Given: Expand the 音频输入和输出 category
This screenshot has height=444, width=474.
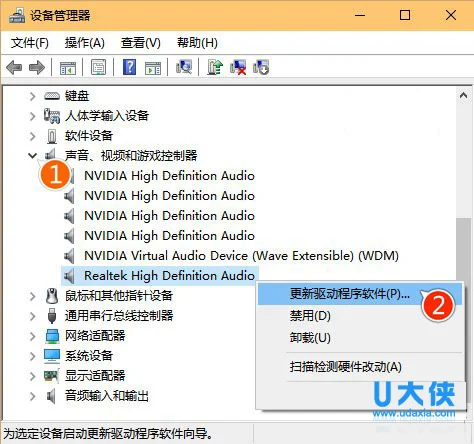Looking at the screenshot, I should 32,396.
